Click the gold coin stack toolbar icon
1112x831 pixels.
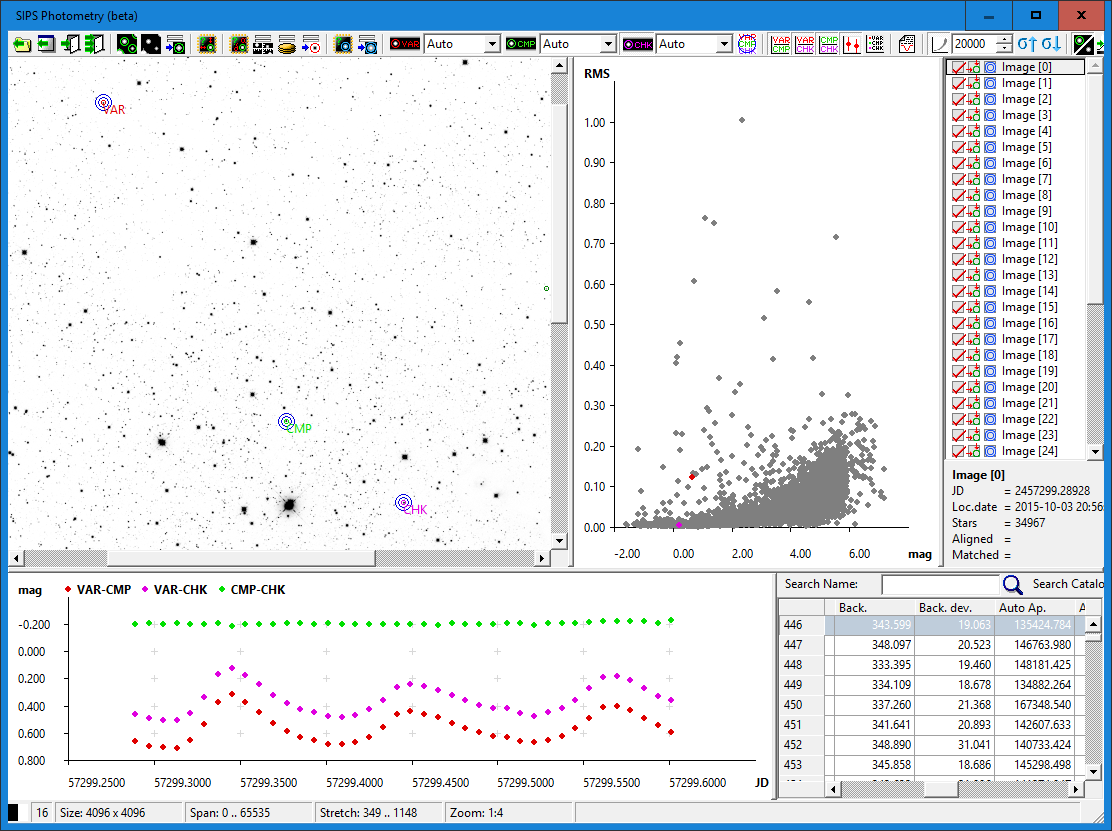286,44
